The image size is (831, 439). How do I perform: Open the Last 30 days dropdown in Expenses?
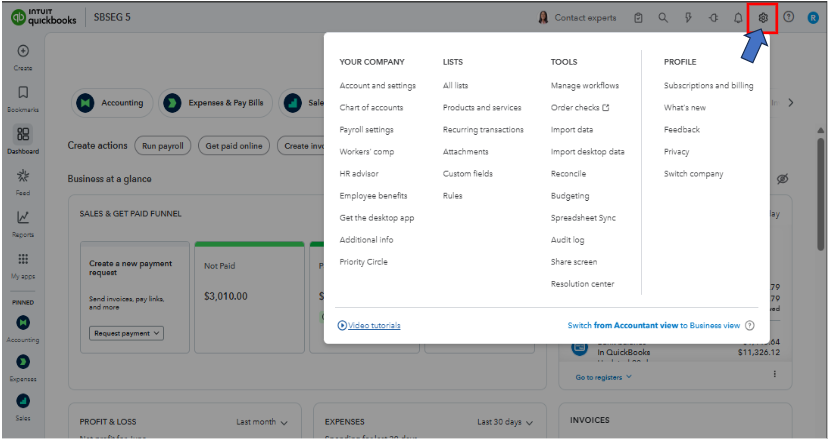click(x=505, y=422)
